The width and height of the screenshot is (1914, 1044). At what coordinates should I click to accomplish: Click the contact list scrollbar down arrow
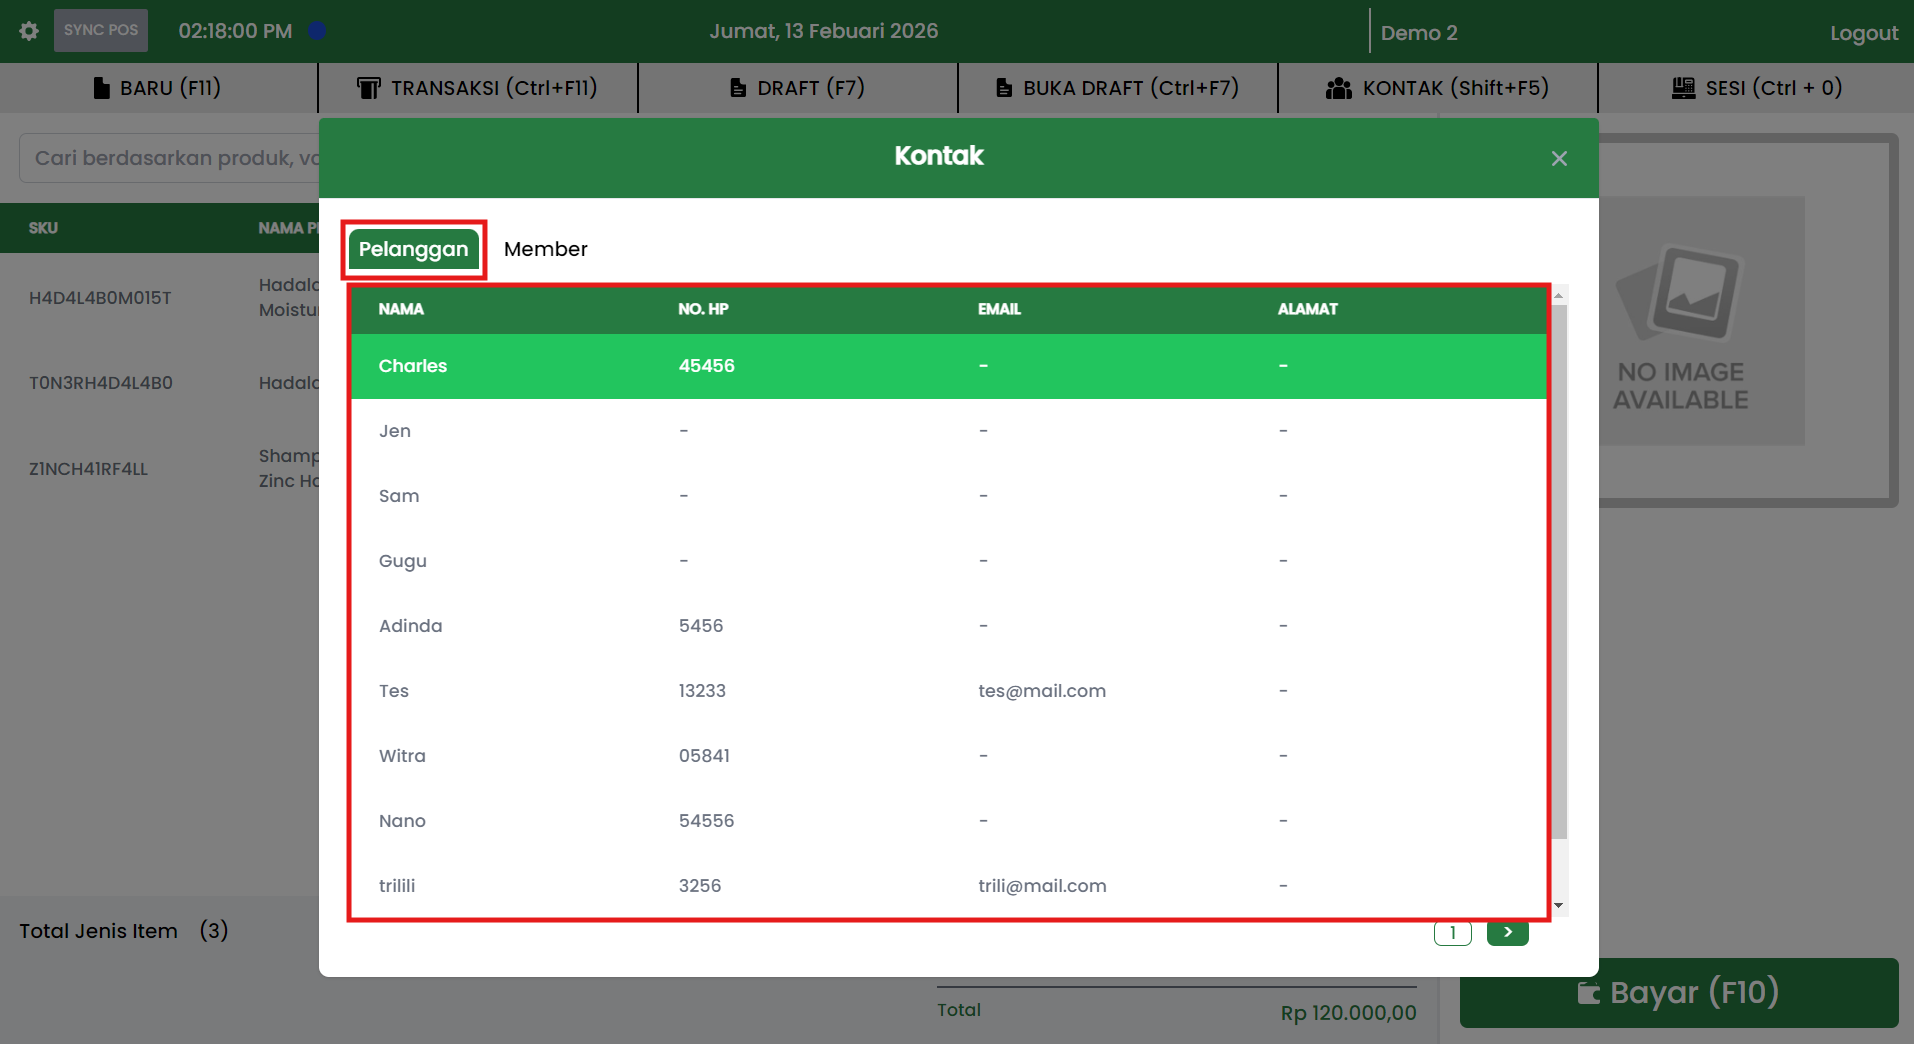(x=1558, y=906)
